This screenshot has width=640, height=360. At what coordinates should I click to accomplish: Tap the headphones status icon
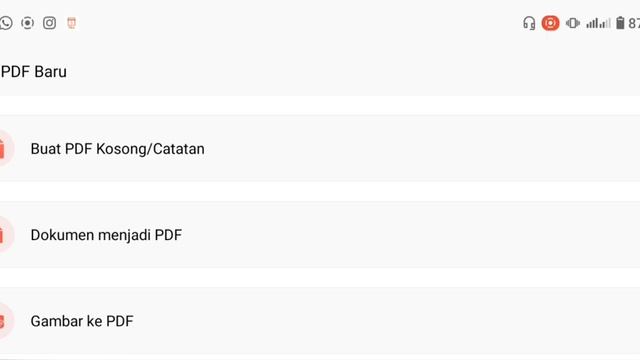(x=529, y=23)
